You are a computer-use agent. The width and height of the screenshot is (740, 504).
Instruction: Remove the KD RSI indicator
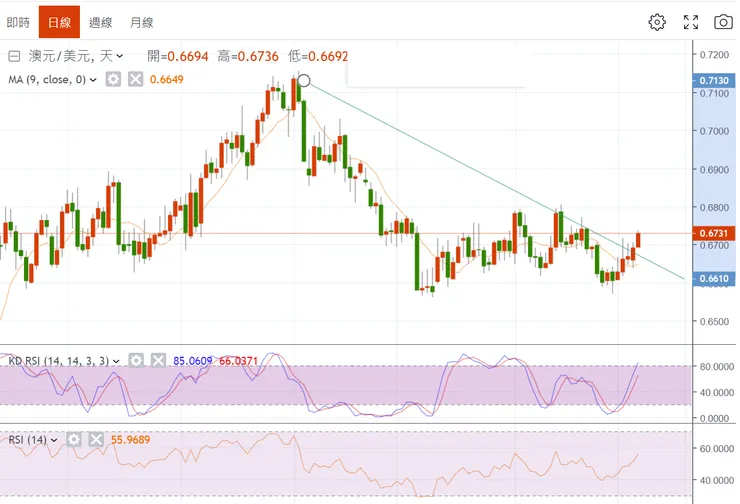pos(157,360)
